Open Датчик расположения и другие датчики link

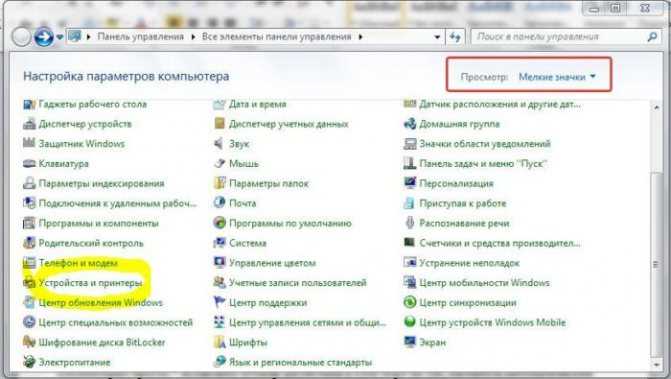point(500,104)
